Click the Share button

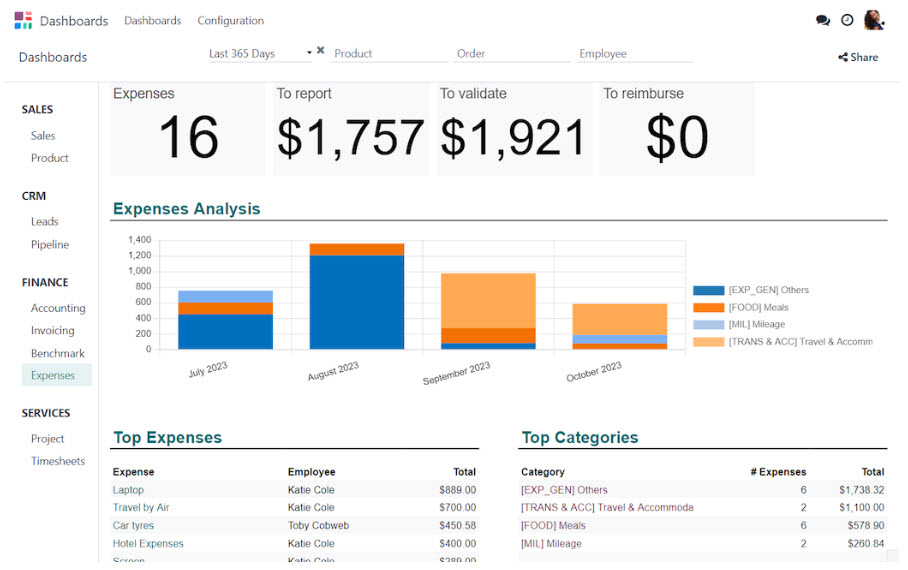tap(858, 58)
